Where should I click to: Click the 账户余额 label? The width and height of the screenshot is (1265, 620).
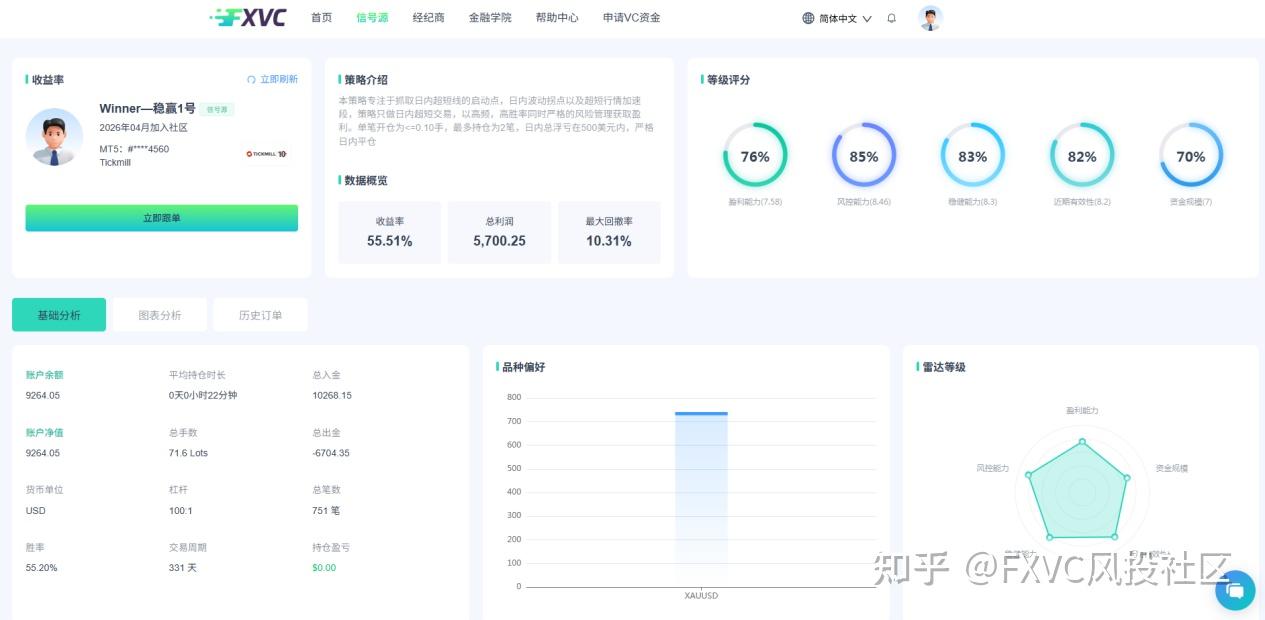tap(44, 375)
